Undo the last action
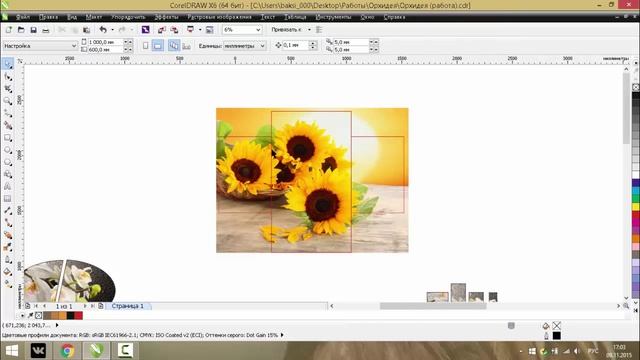The image size is (640, 360). [x=103, y=30]
